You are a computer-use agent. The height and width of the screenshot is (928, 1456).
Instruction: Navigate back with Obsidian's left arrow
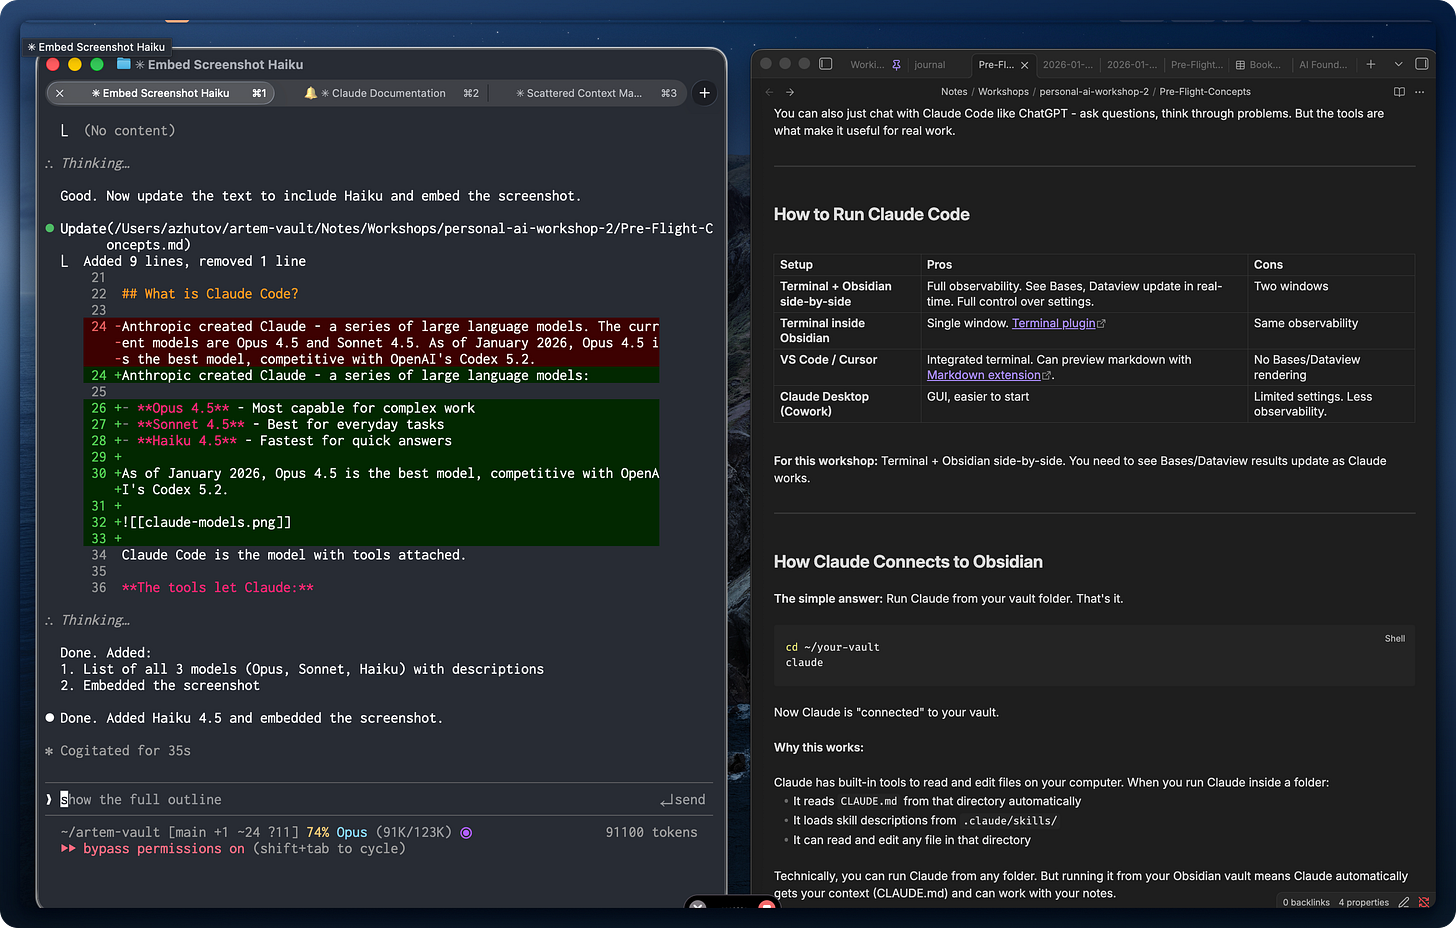[x=769, y=92]
